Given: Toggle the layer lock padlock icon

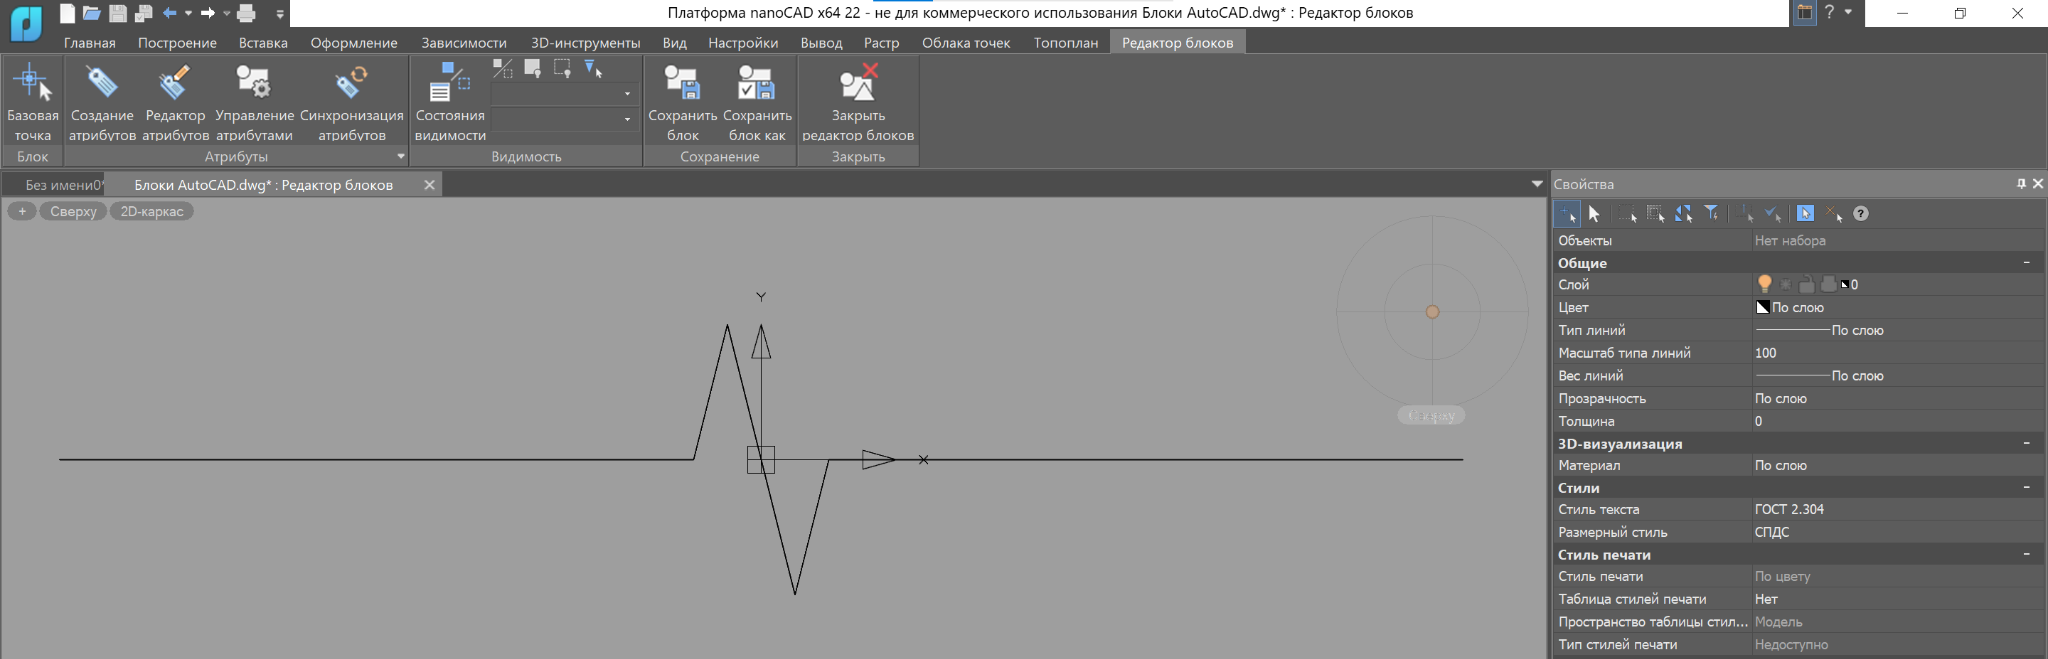Looking at the screenshot, I should 1807,285.
